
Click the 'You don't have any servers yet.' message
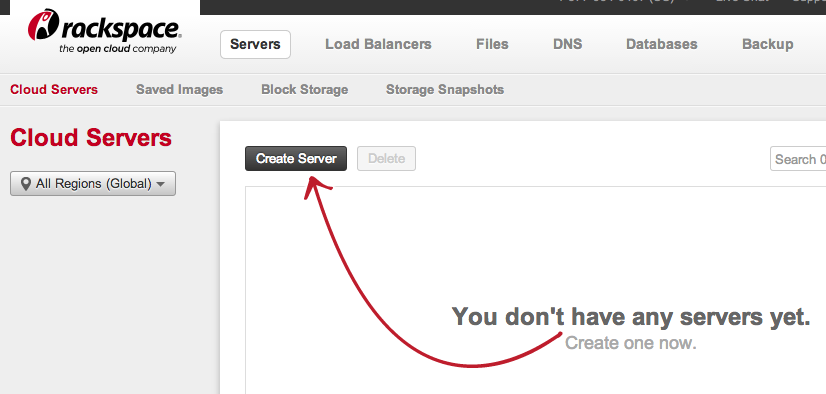pos(631,317)
